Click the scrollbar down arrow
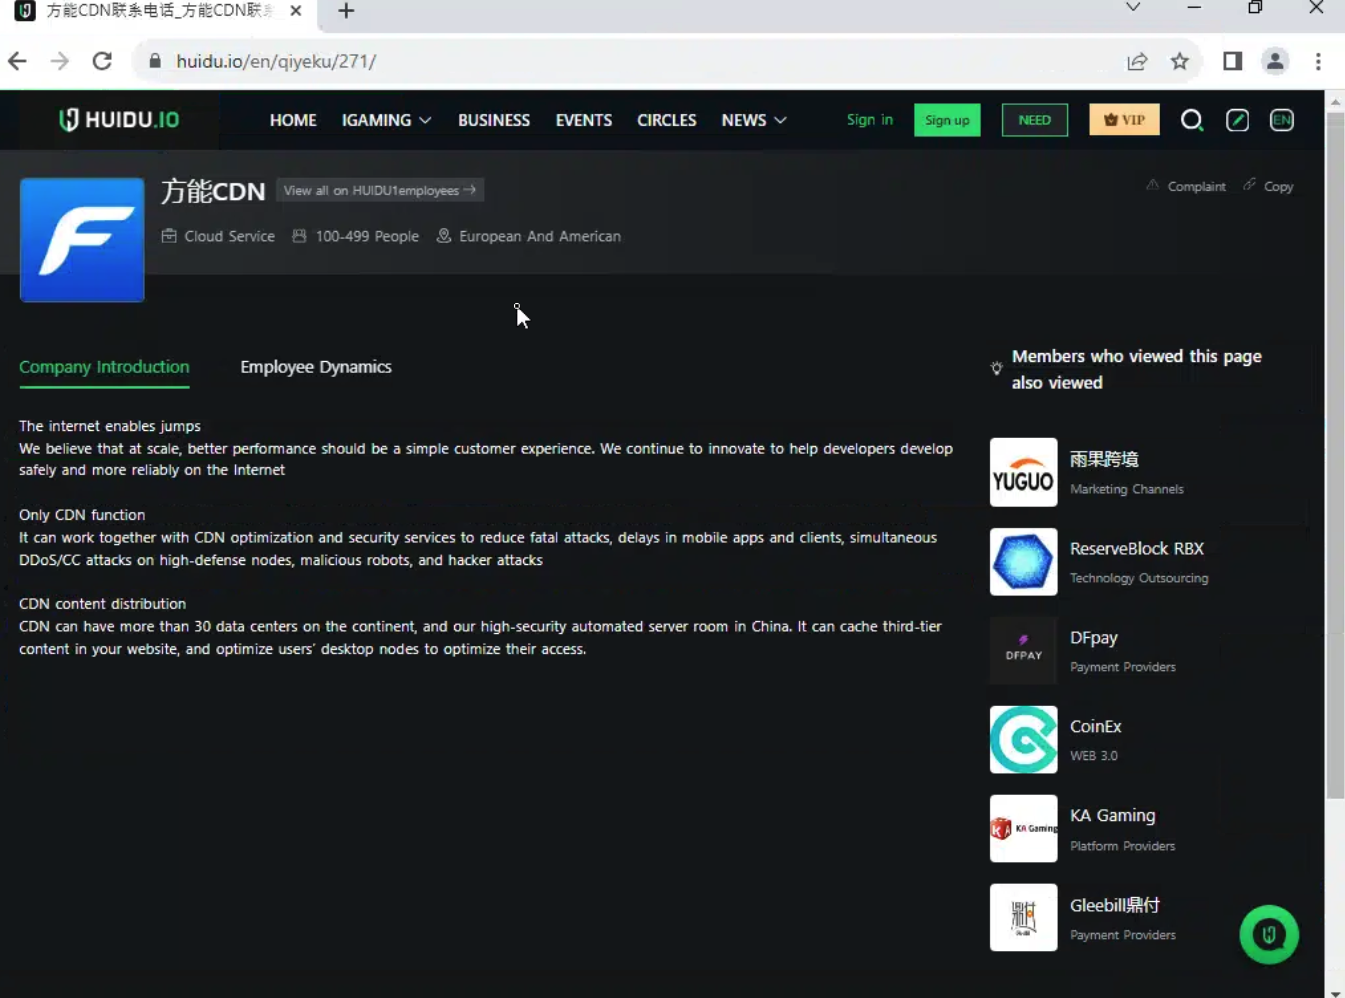1345x998 pixels. pyautogui.click(x=1335, y=992)
